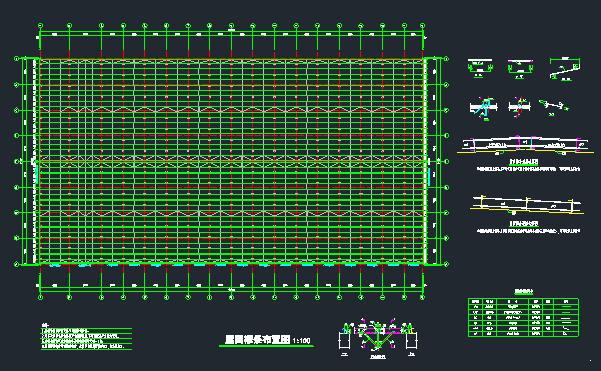Click the materials table title text

click(523, 291)
